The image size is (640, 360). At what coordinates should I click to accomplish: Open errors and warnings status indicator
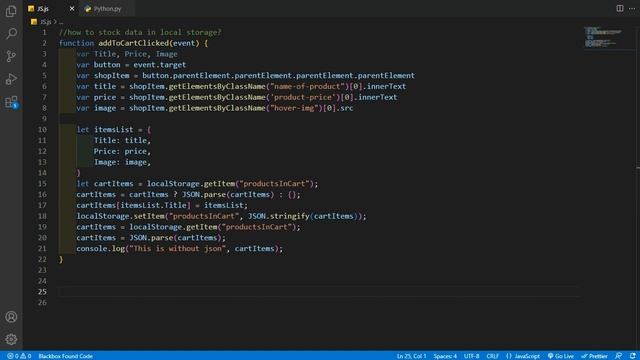(19, 356)
